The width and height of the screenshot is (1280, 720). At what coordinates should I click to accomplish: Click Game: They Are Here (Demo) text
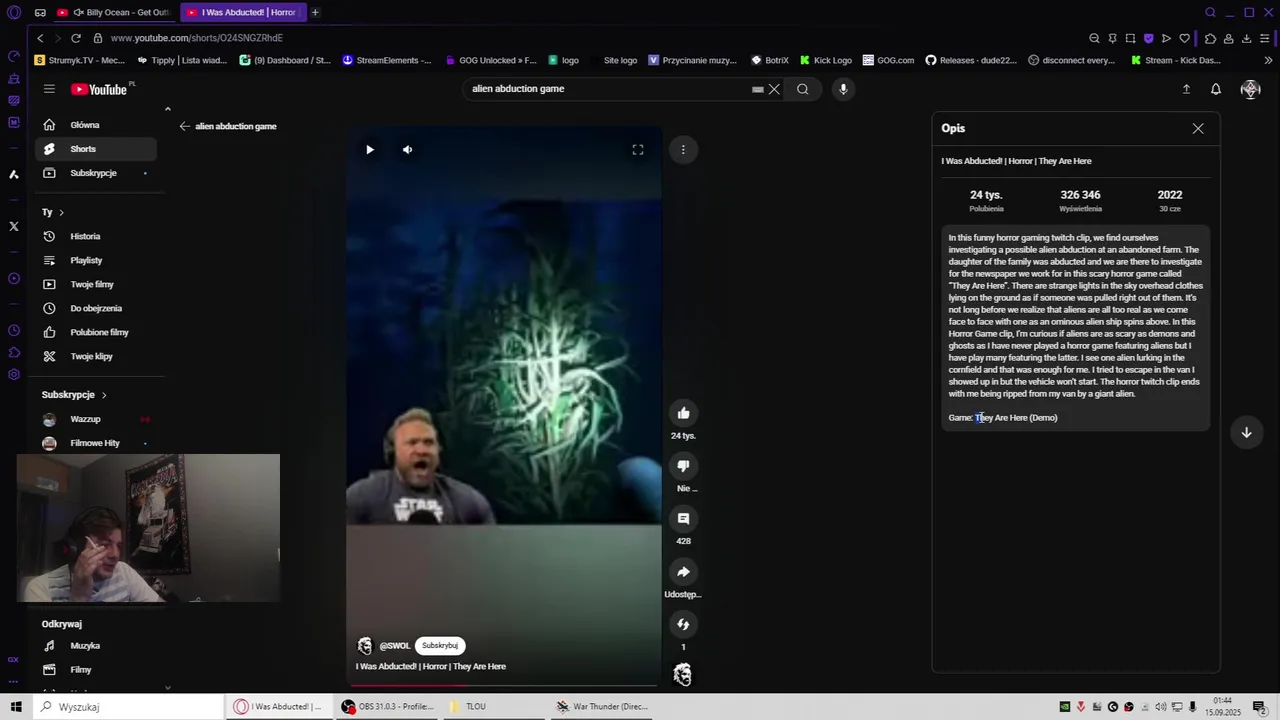(x=1003, y=418)
